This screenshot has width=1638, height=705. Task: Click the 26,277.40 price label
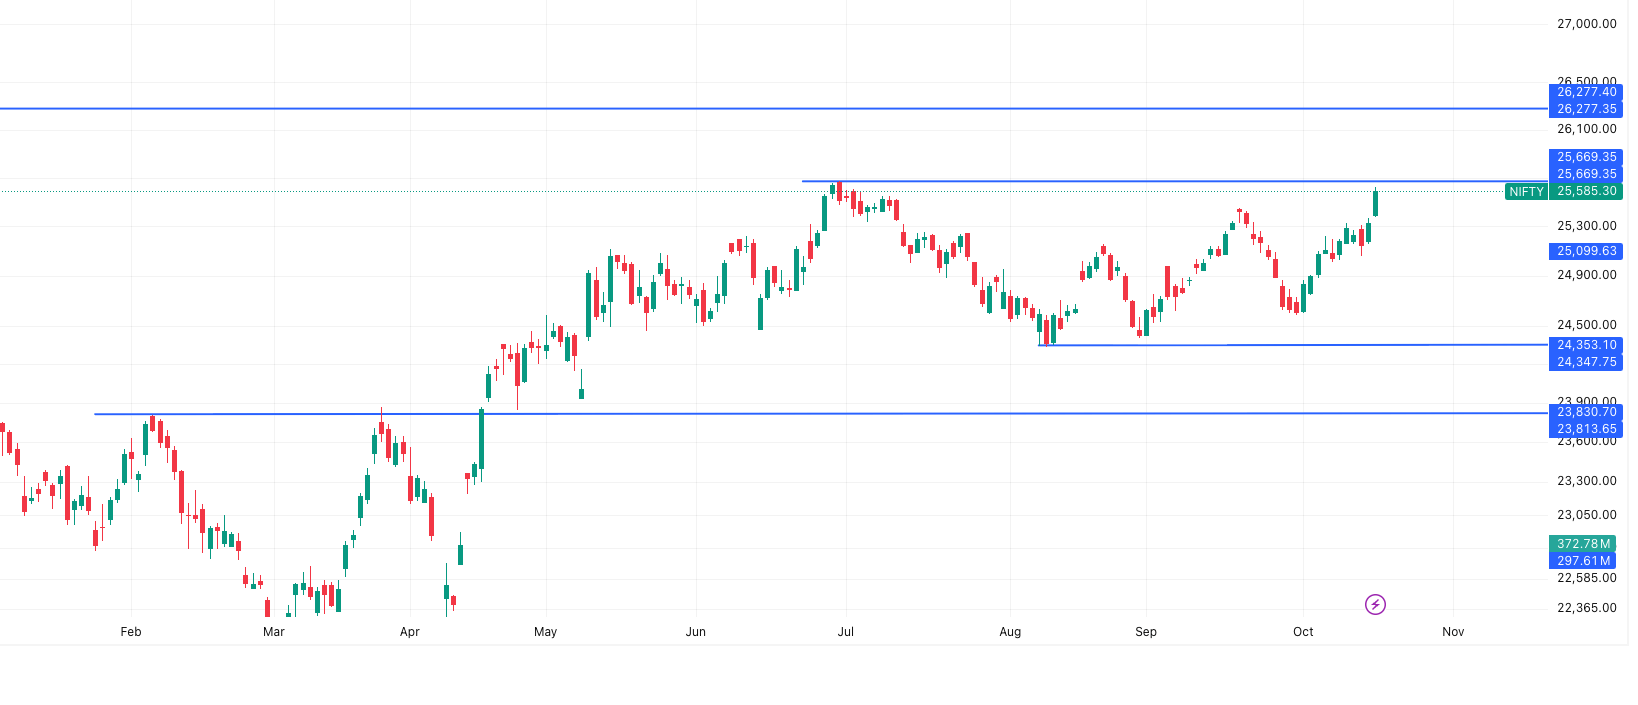pyautogui.click(x=1586, y=92)
